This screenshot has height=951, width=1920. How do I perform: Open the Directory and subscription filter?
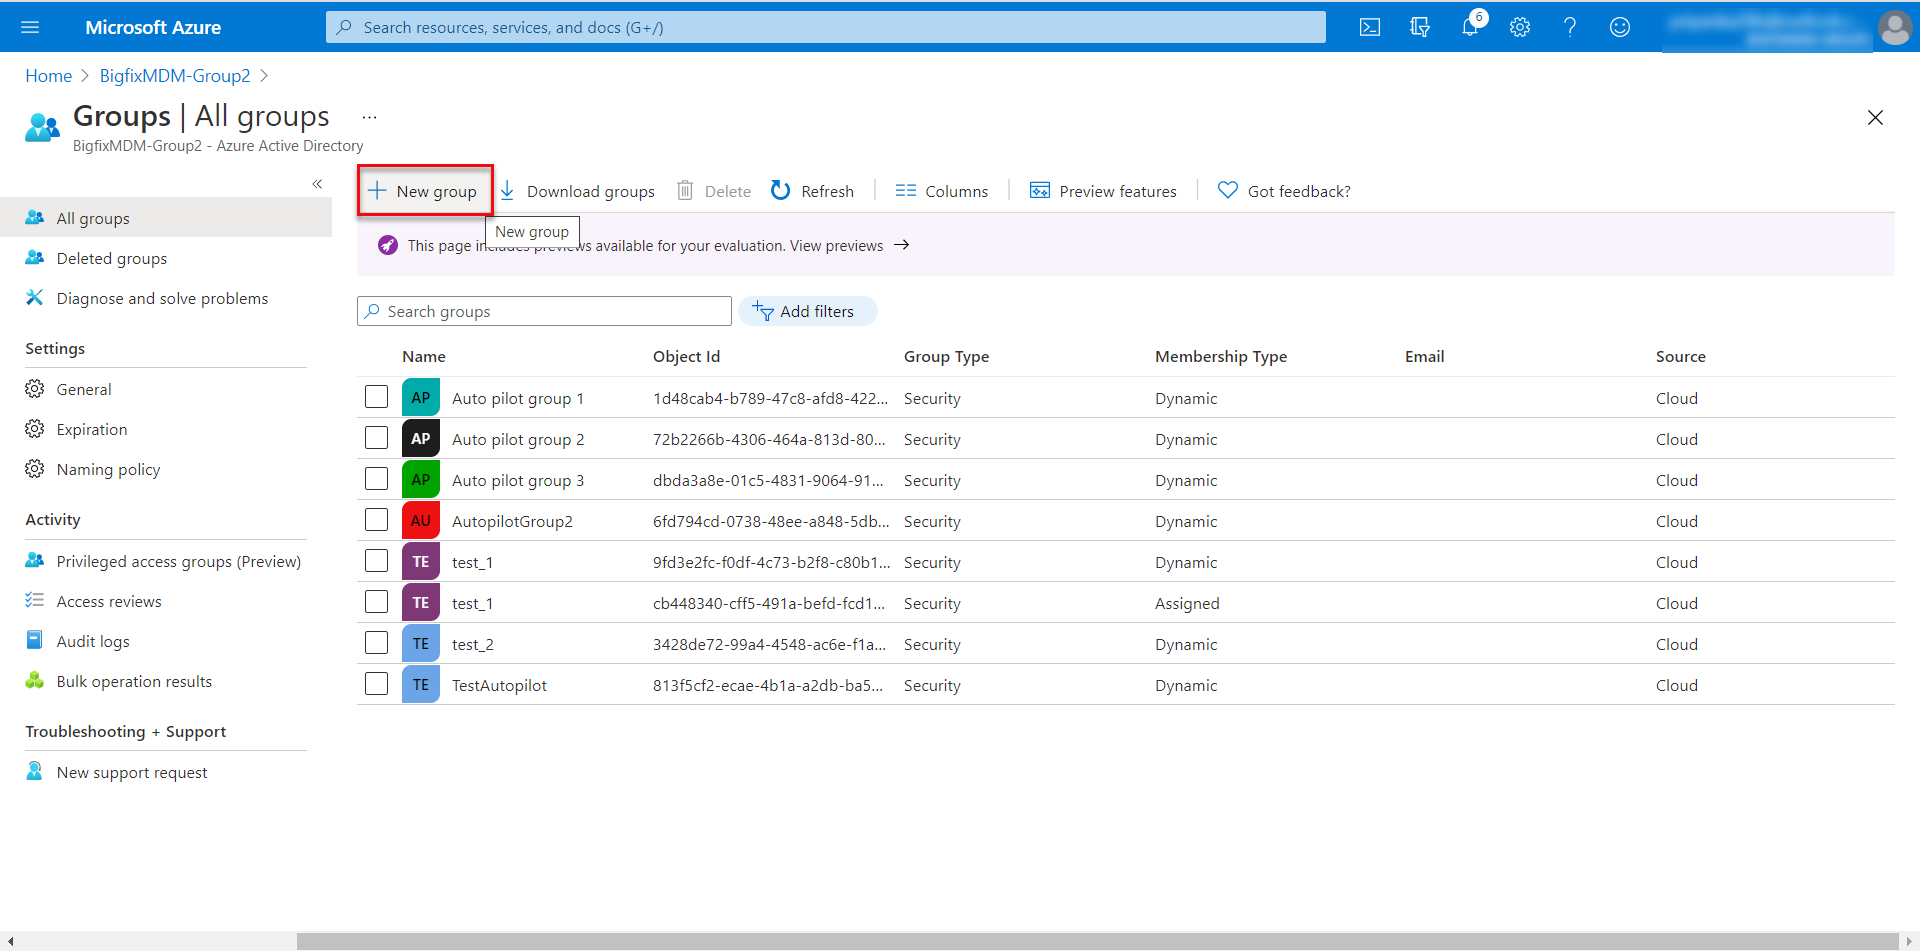coord(1420,27)
